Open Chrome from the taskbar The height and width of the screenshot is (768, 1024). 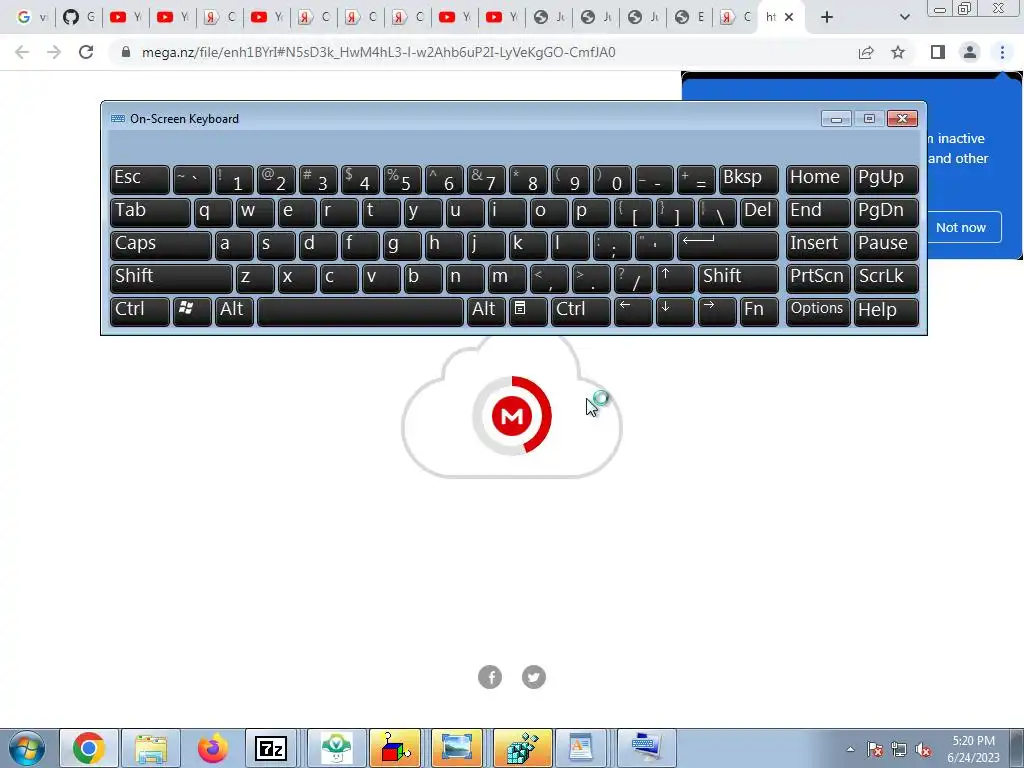point(89,748)
